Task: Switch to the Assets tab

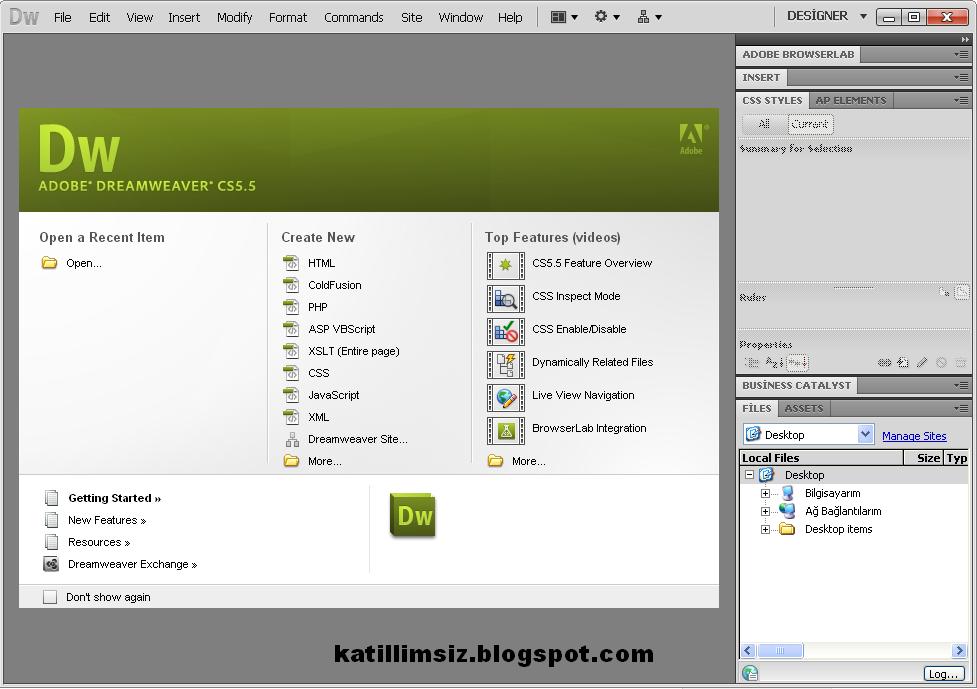Action: (804, 408)
